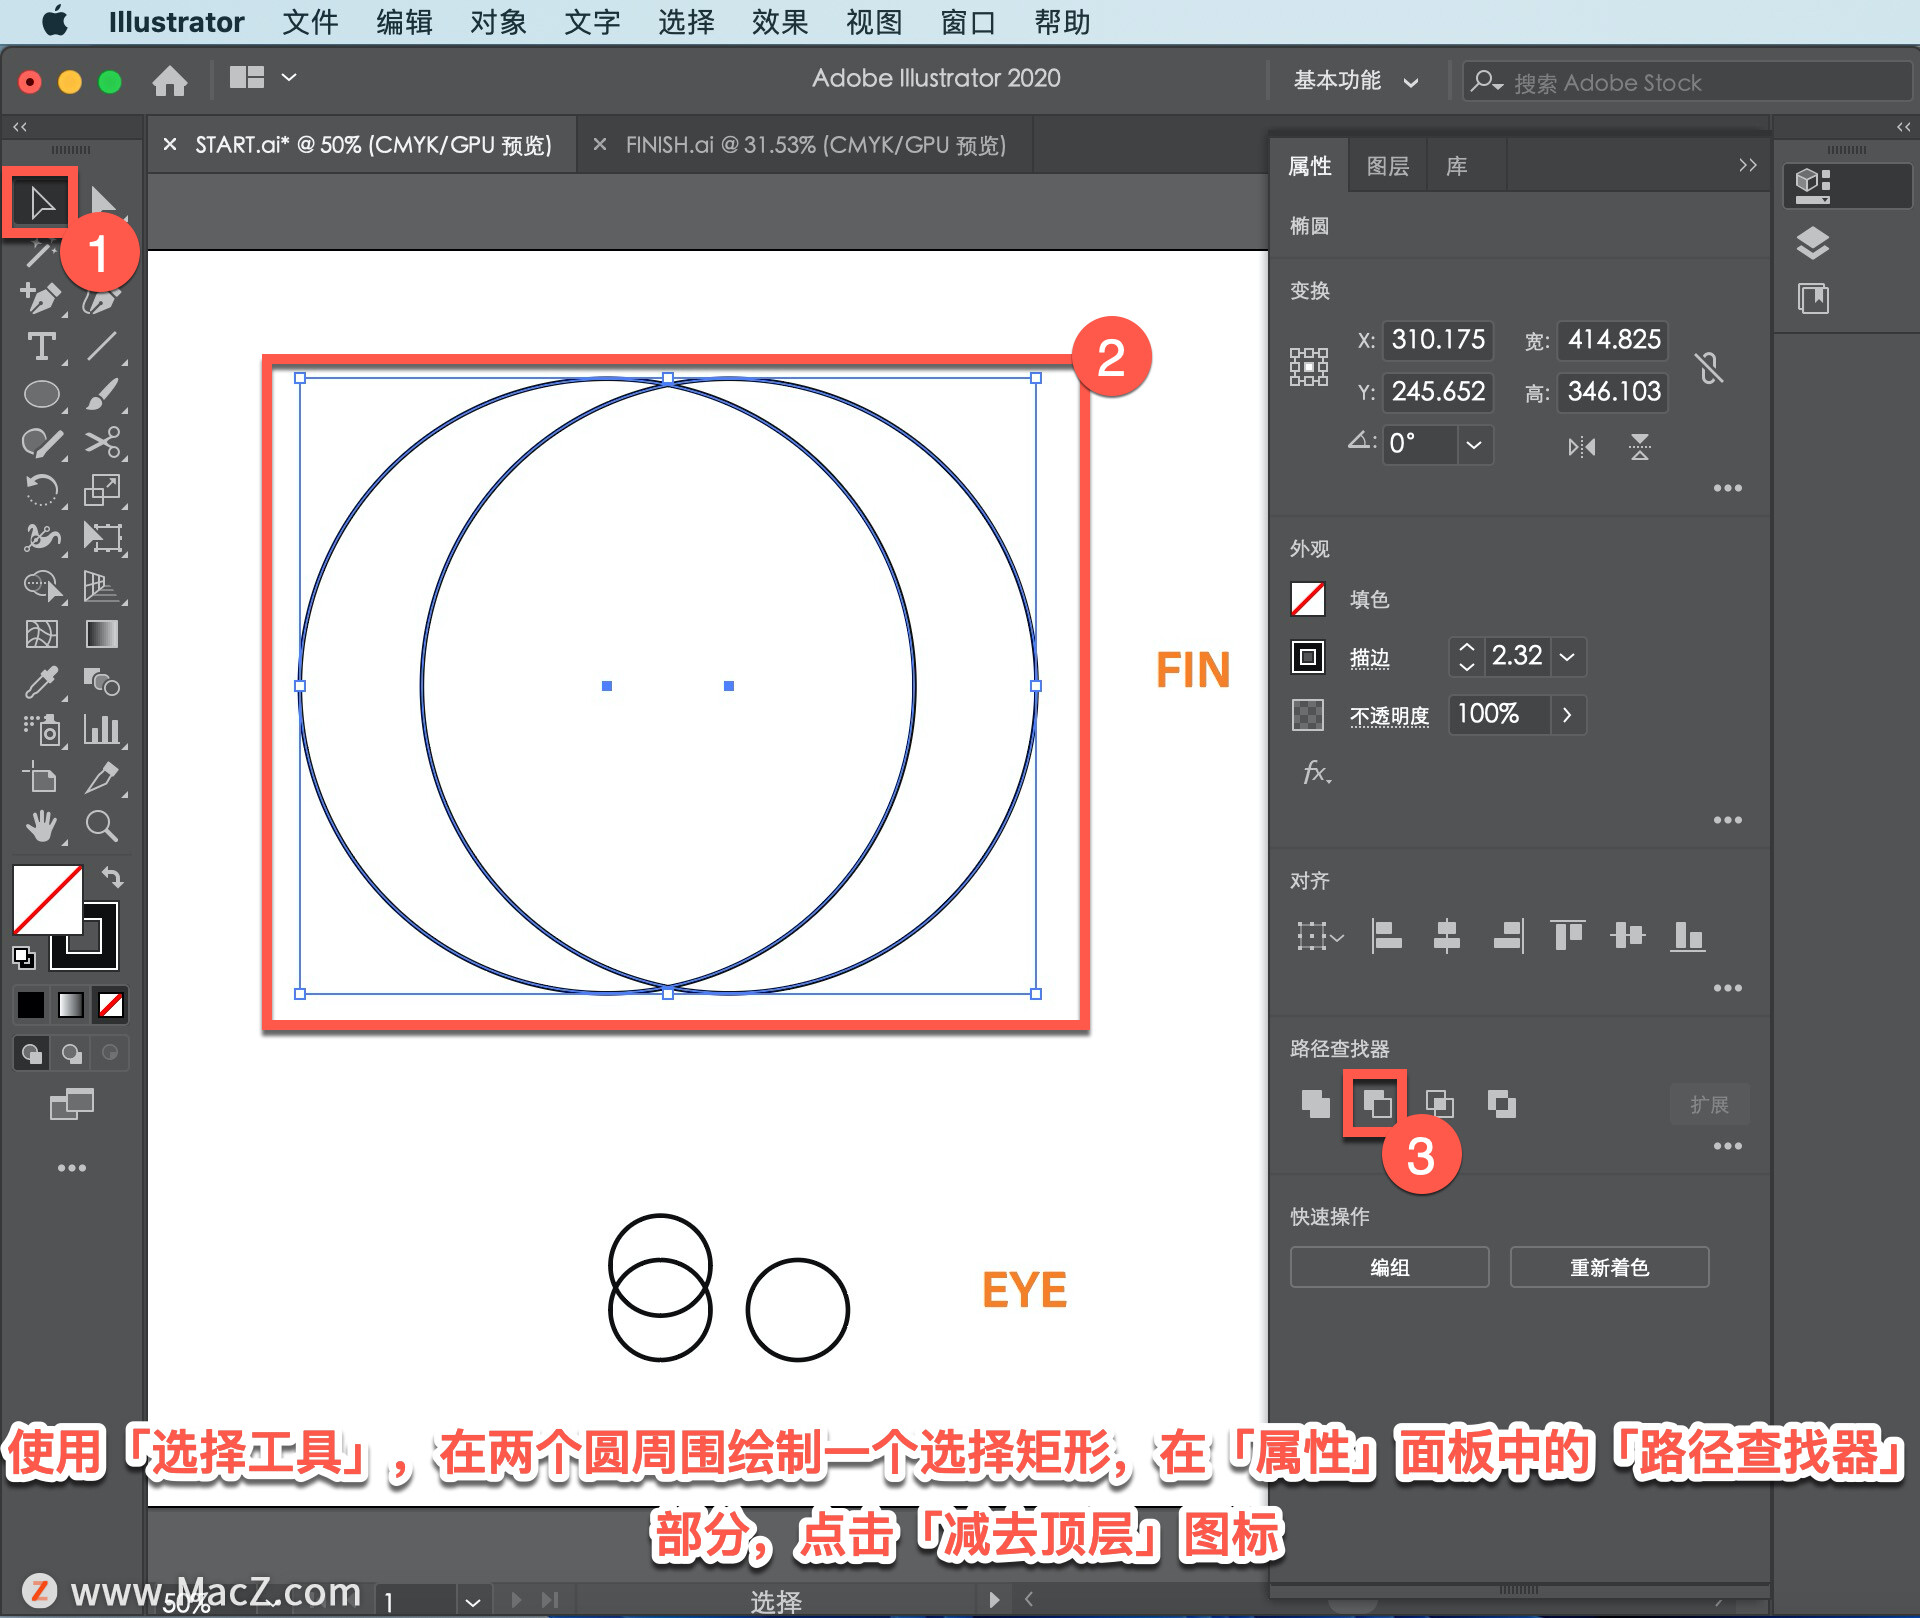The image size is (1920, 1618).
Task: Select the Type tool
Action: [x=41, y=346]
